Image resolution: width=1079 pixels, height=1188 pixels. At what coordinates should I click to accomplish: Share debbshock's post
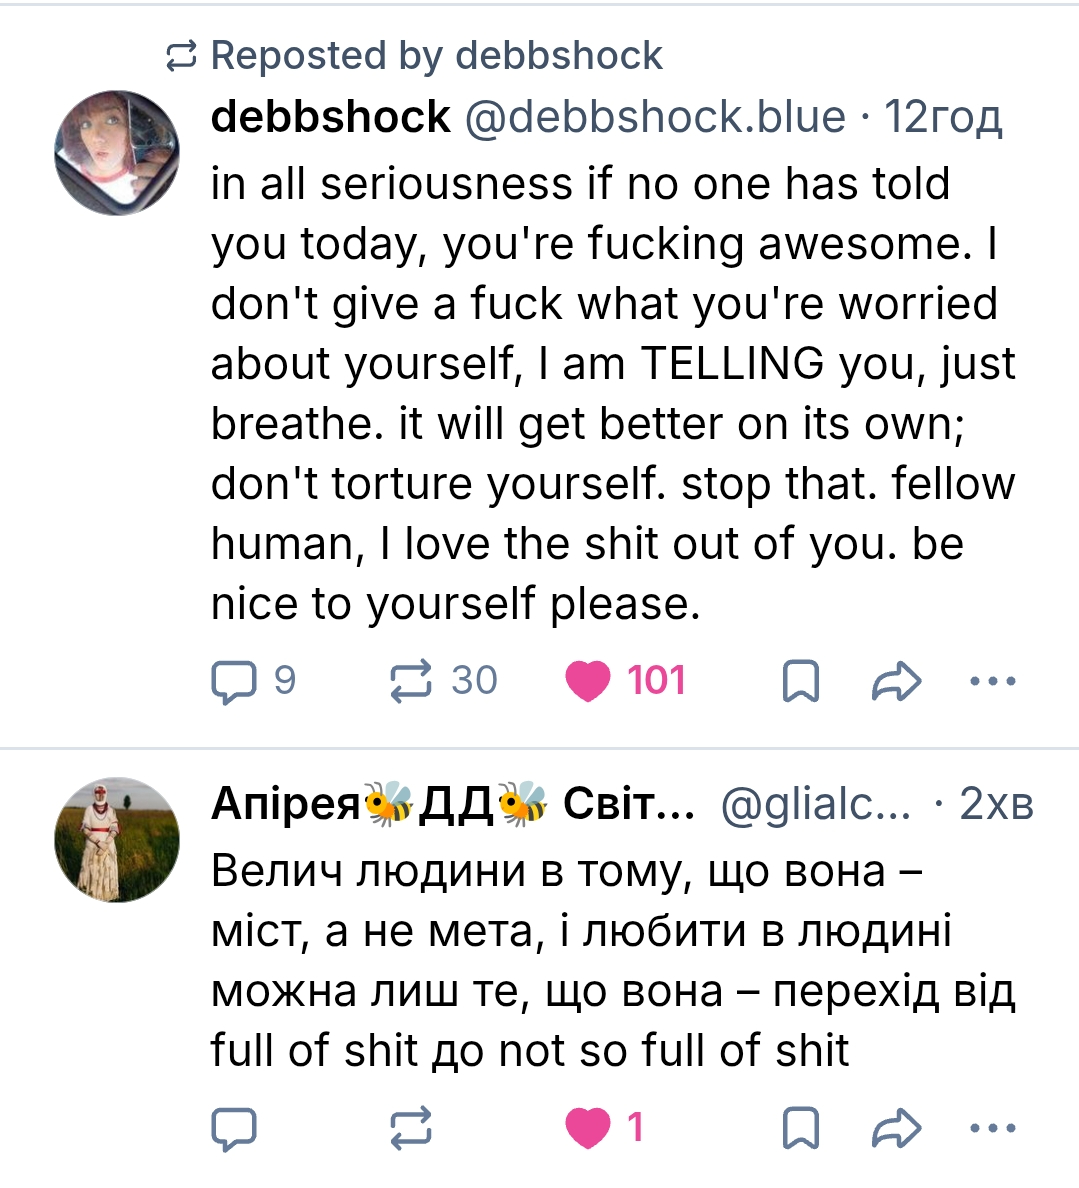click(895, 681)
